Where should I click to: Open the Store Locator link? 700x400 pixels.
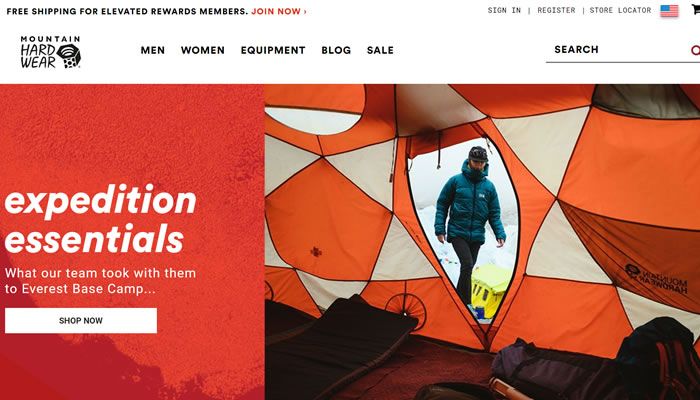pos(620,10)
